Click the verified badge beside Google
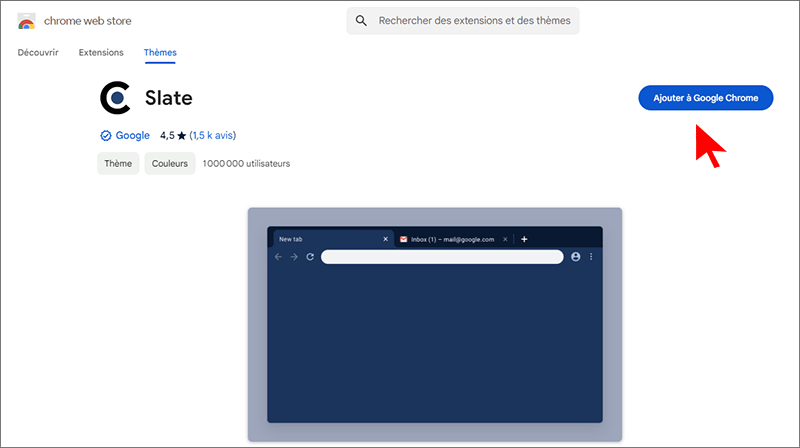Viewport: 800px width, 448px height. coord(106,136)
